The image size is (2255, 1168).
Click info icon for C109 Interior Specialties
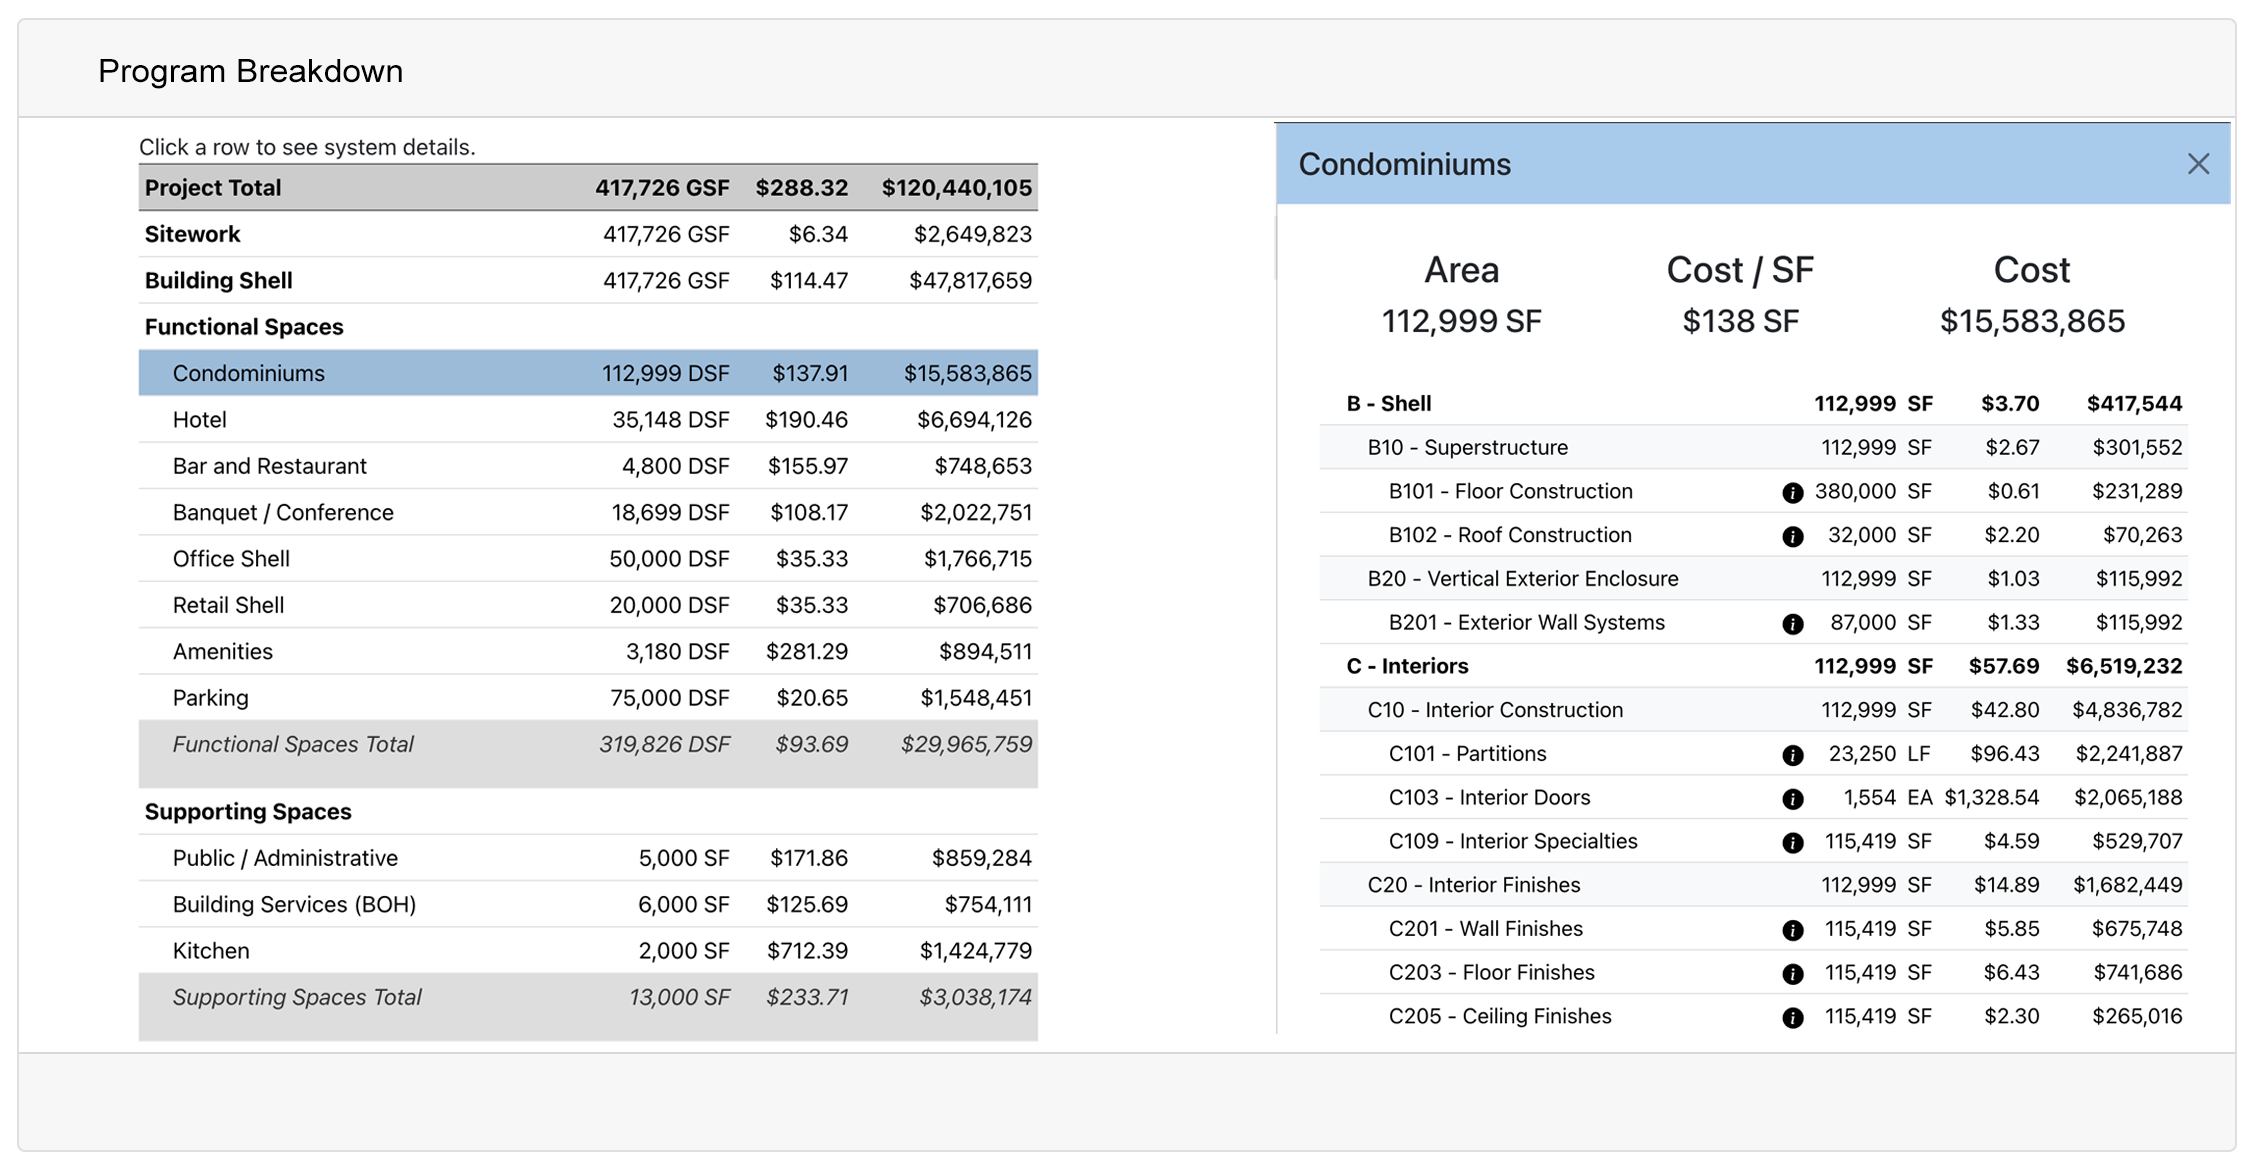(x=1793, y=841)
